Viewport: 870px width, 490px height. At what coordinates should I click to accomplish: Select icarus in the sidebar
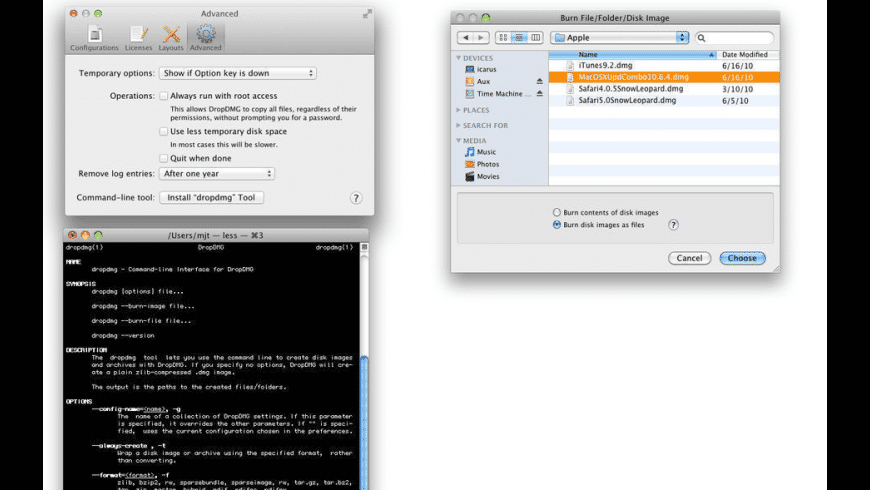coord(487,69)
